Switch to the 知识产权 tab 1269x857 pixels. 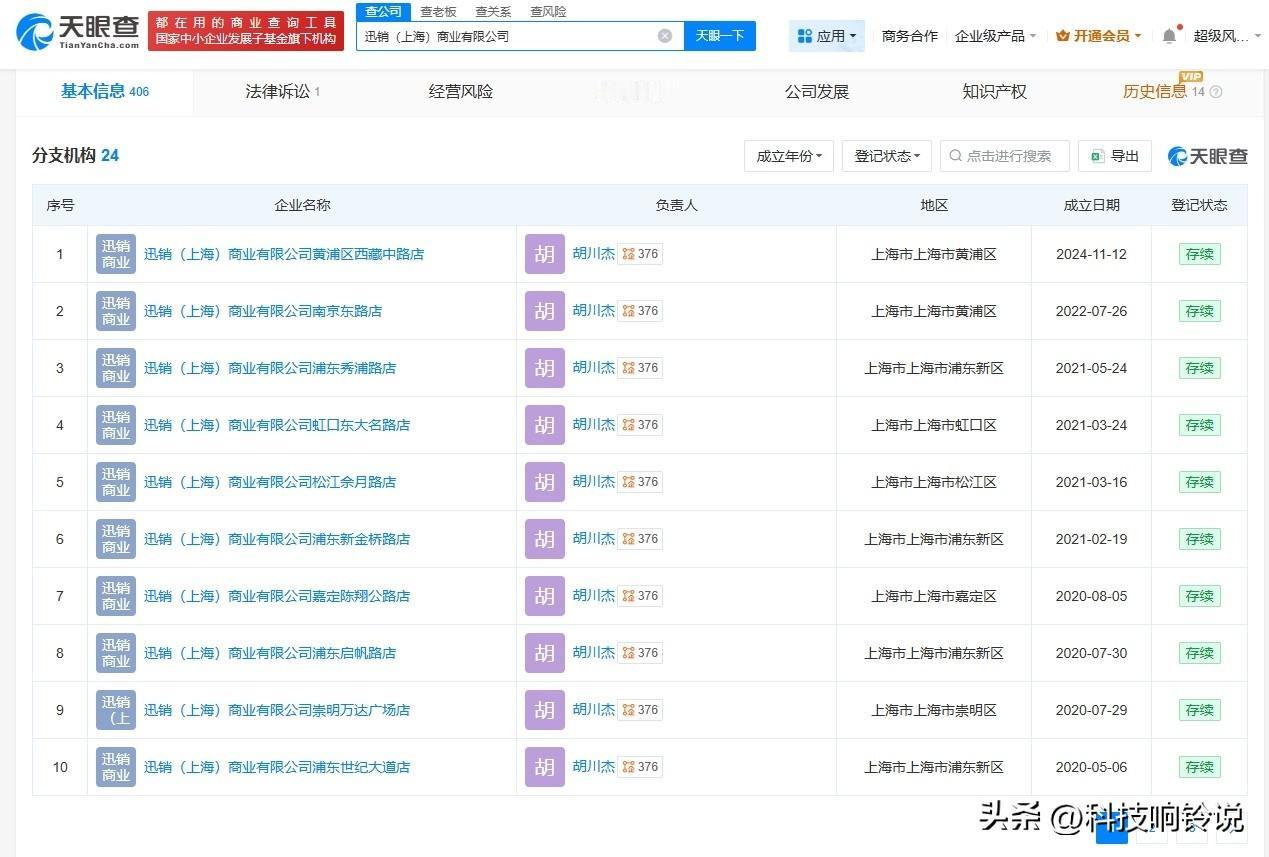point(994,92)
